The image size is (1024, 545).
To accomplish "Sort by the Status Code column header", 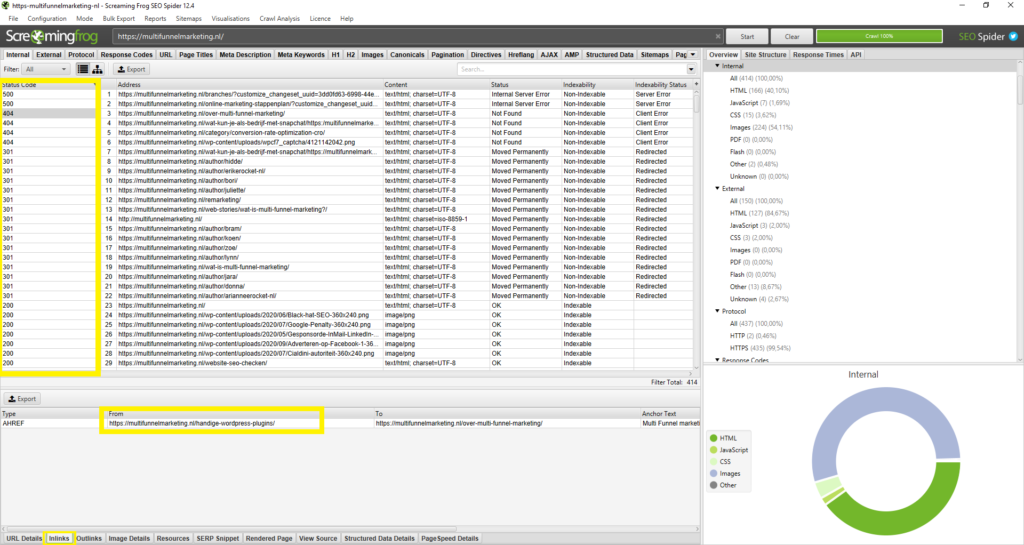I will pyautogui.click(x=49, y=85).
